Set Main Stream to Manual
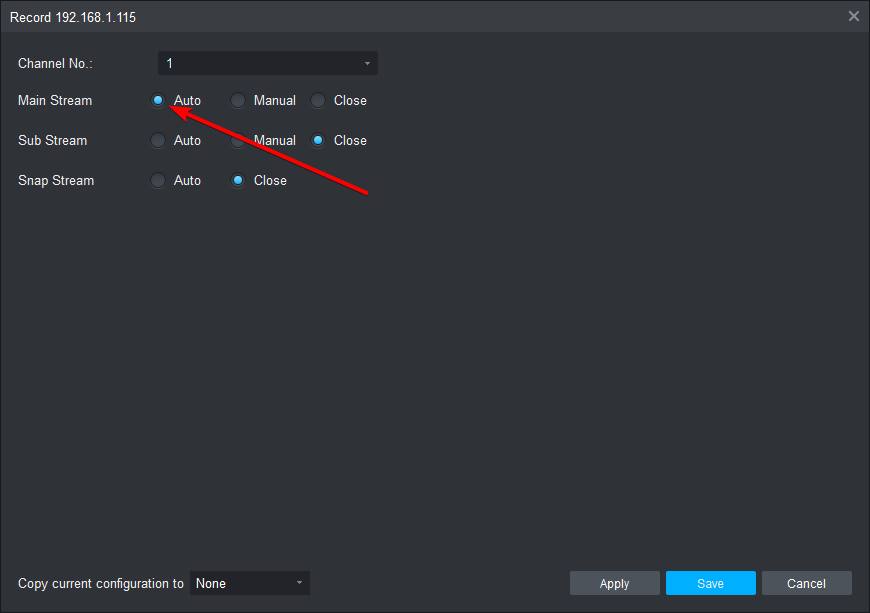This screenshot has height=613, width=870. coord(238,100)
